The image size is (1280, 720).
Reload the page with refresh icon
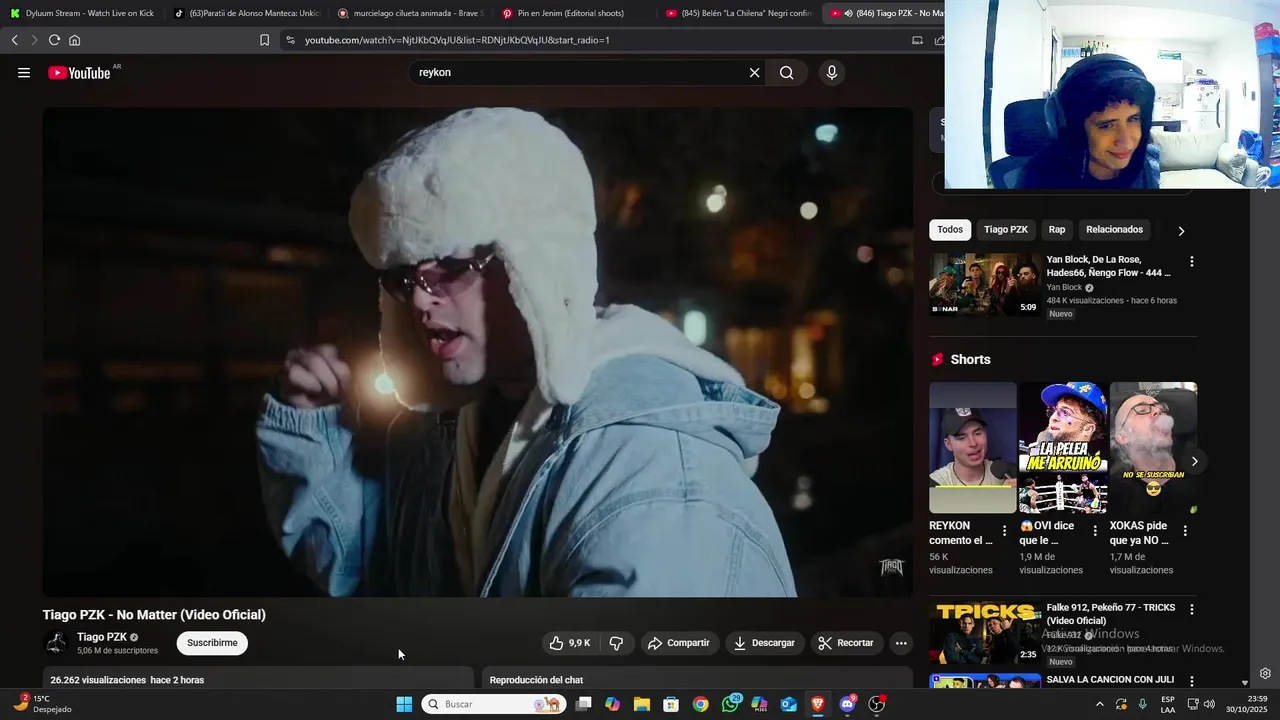[54, 40]
